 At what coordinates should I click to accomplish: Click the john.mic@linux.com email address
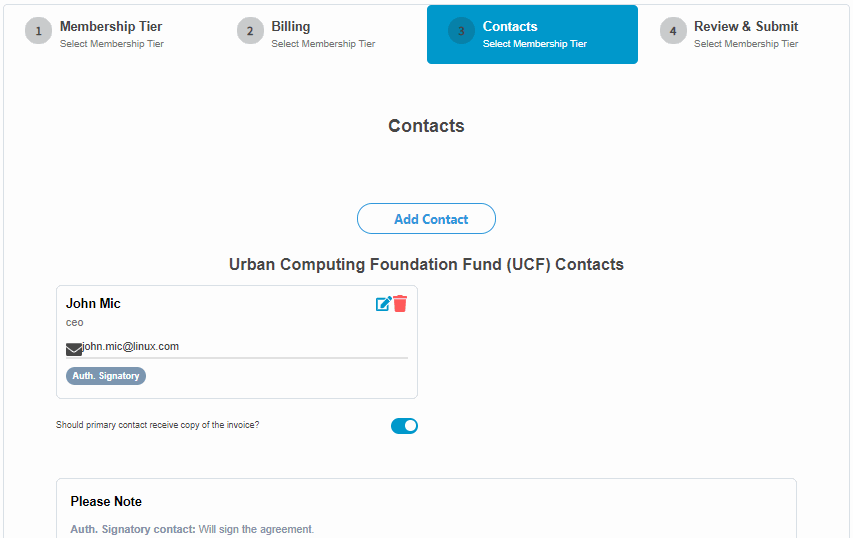(131, 346)
